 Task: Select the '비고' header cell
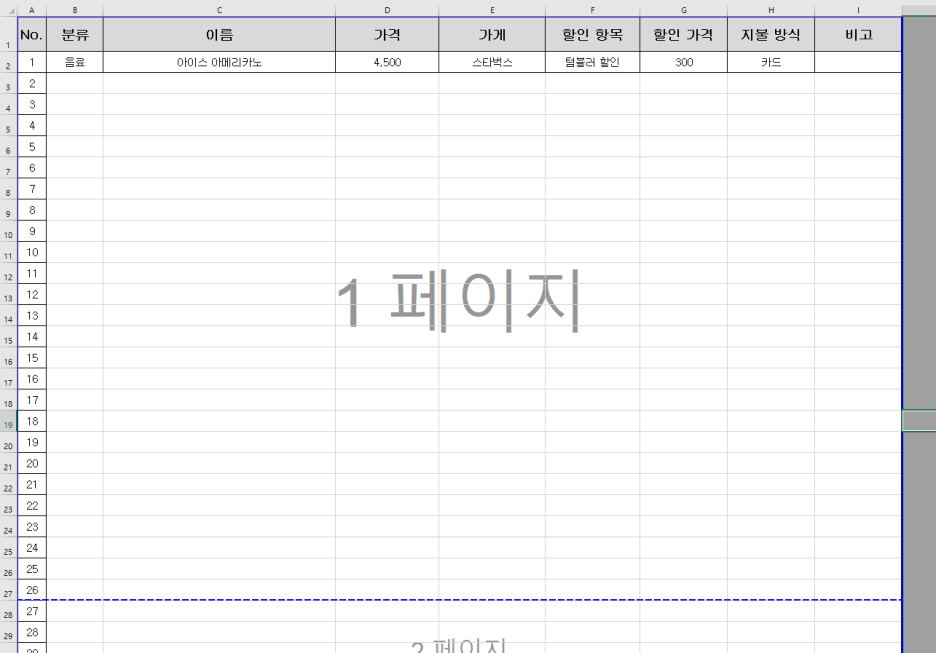858,35
